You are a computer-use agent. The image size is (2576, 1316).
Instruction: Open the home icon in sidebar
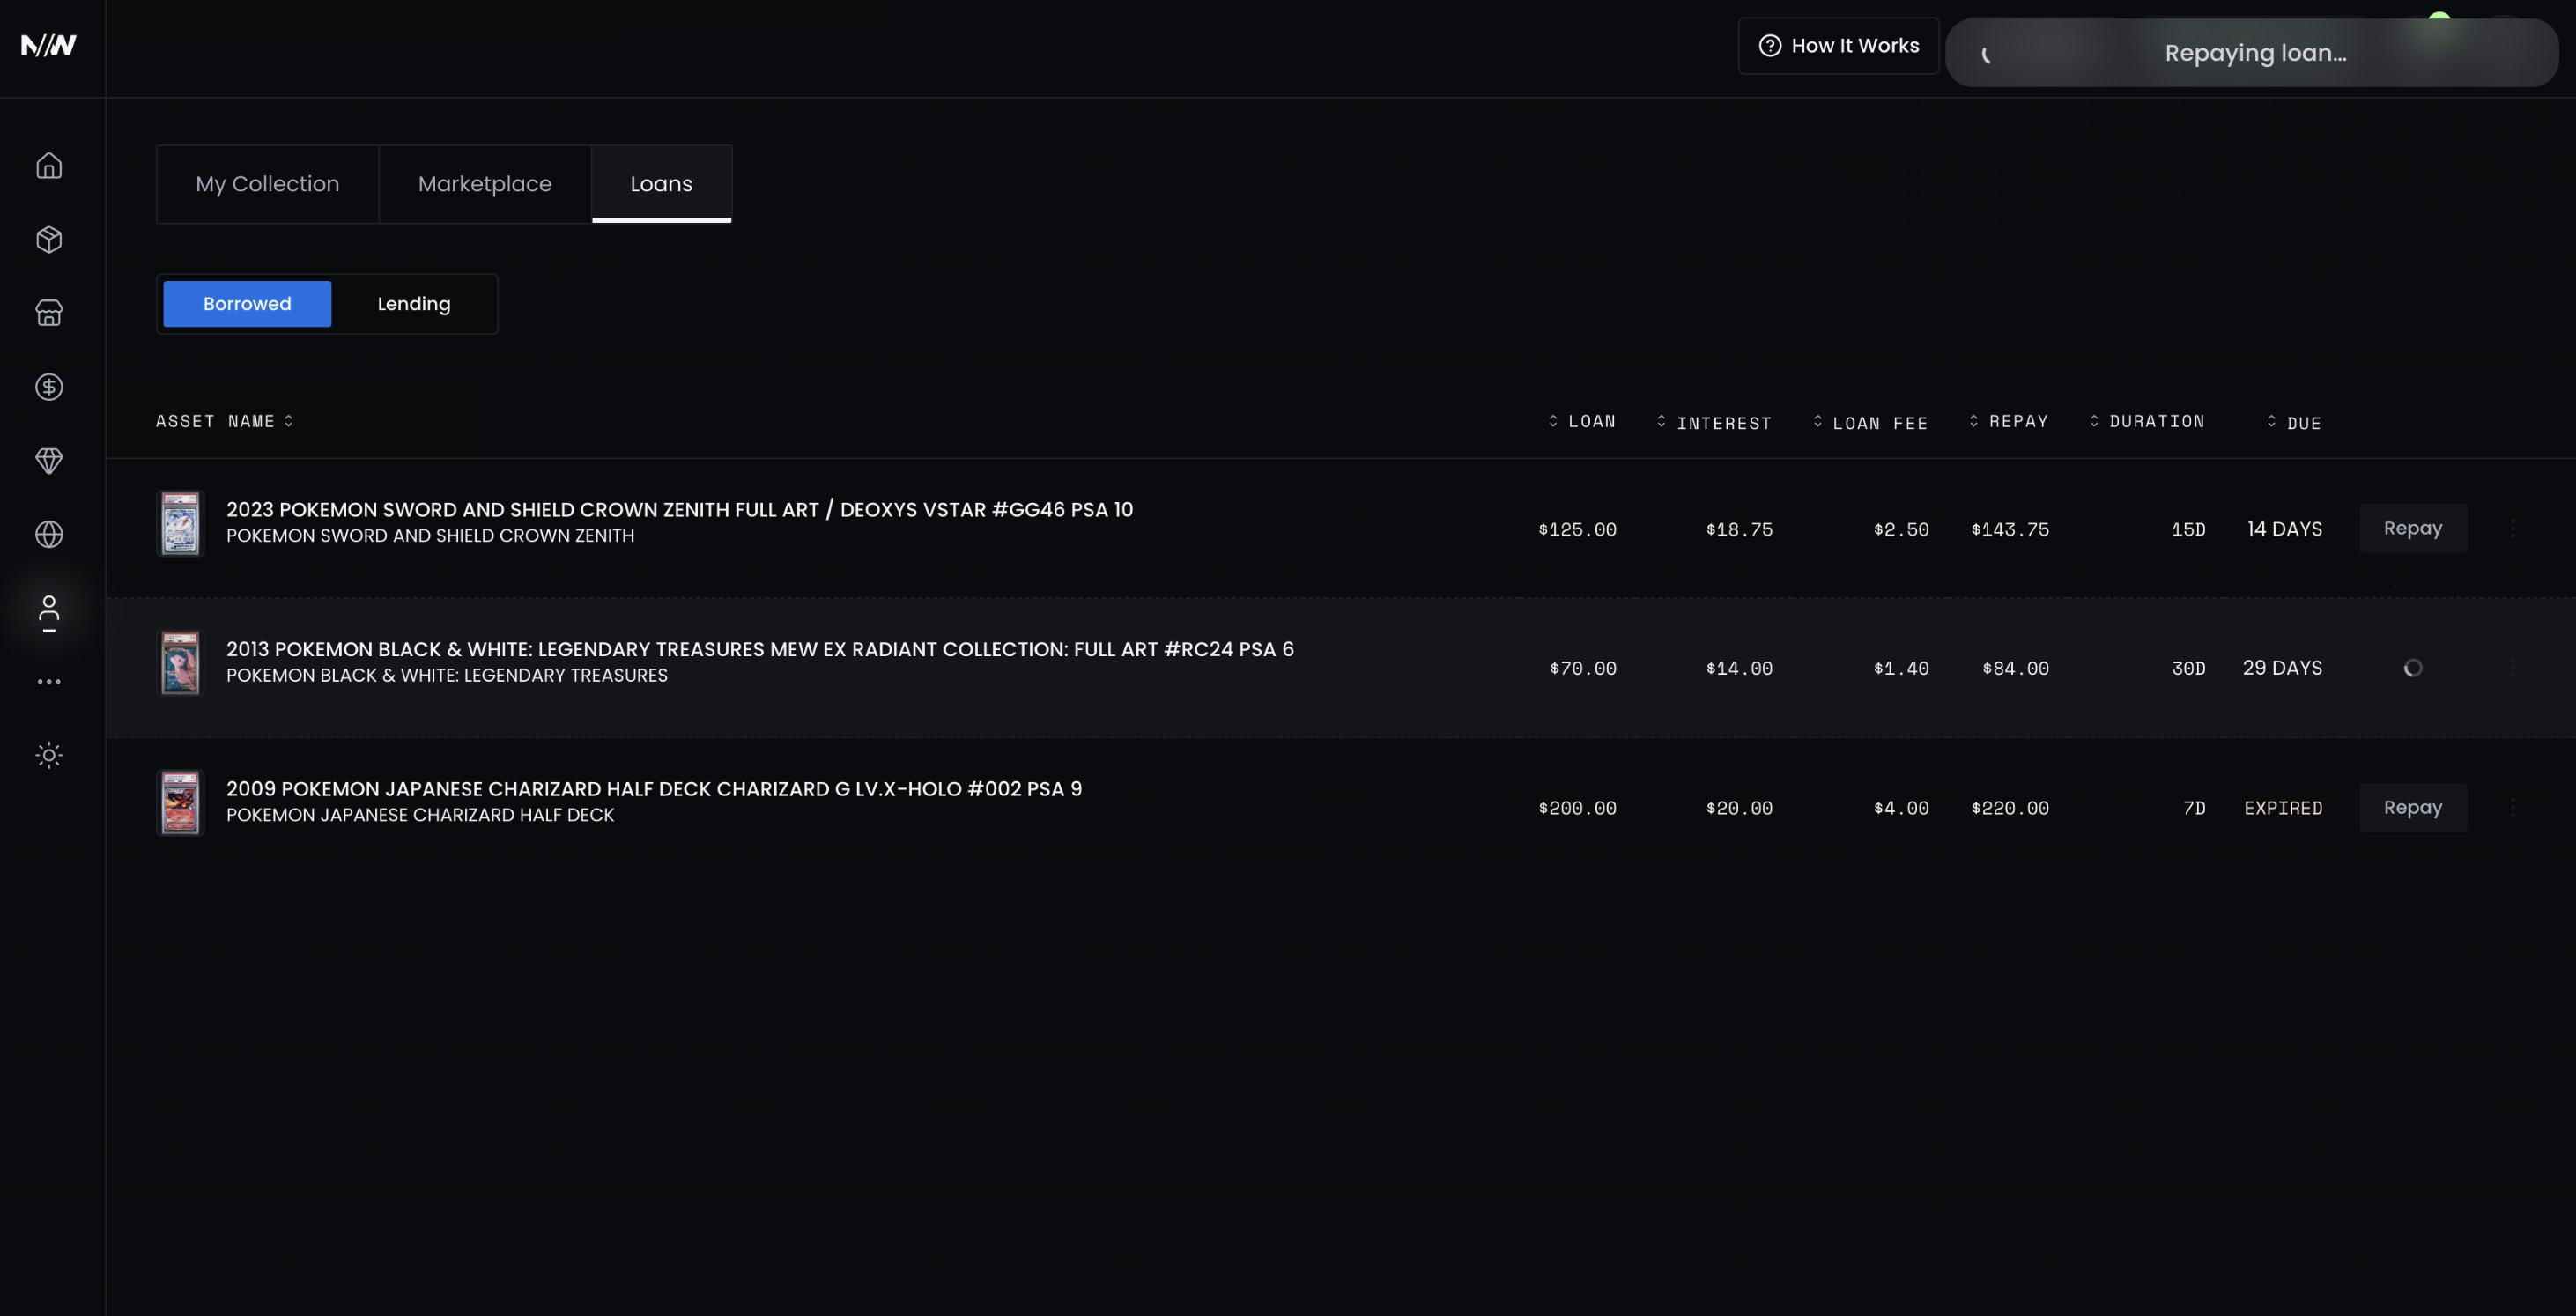point(49,165)
